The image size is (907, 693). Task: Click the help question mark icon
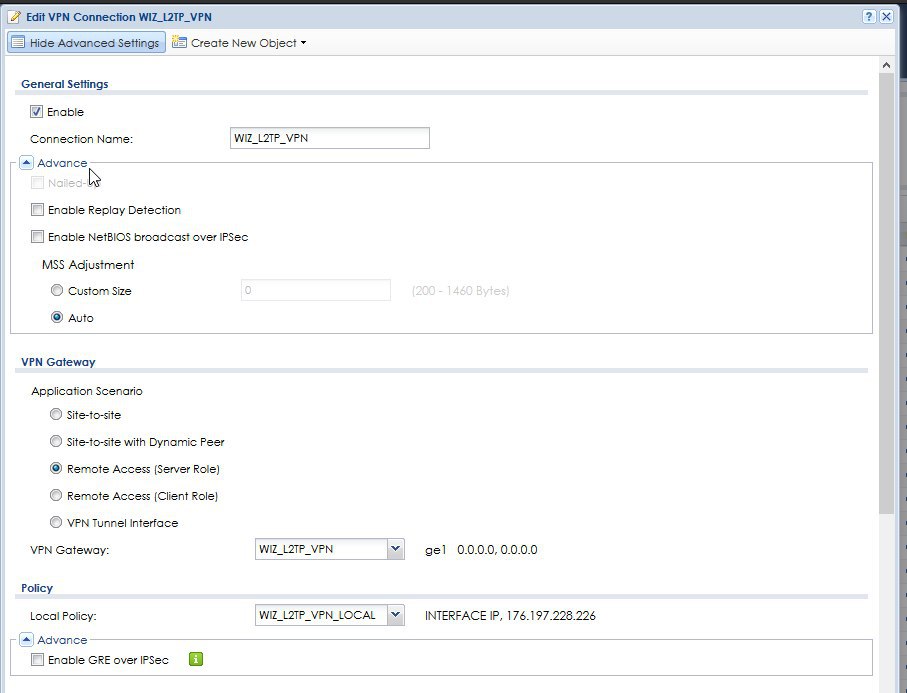869,17
